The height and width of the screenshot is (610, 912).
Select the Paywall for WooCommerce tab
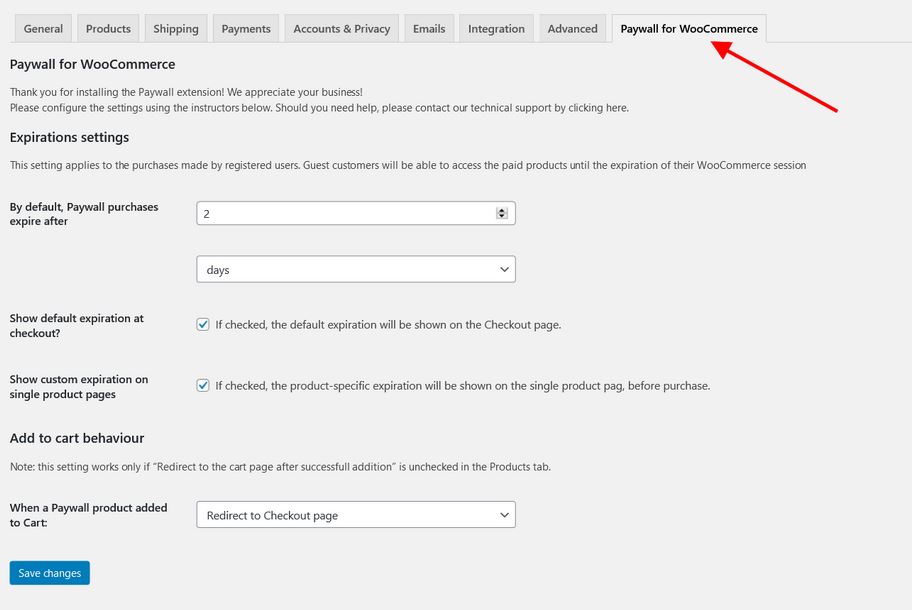(689, 28)
